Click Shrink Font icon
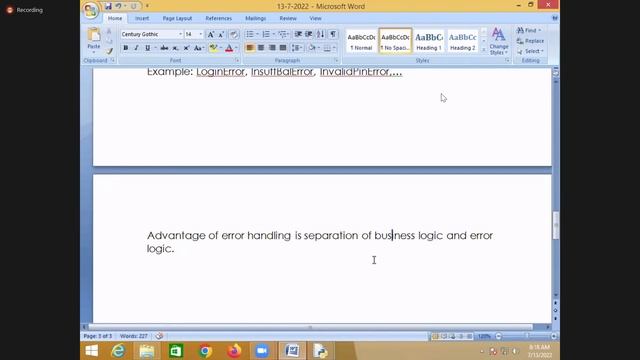 (x=221, y=34)
